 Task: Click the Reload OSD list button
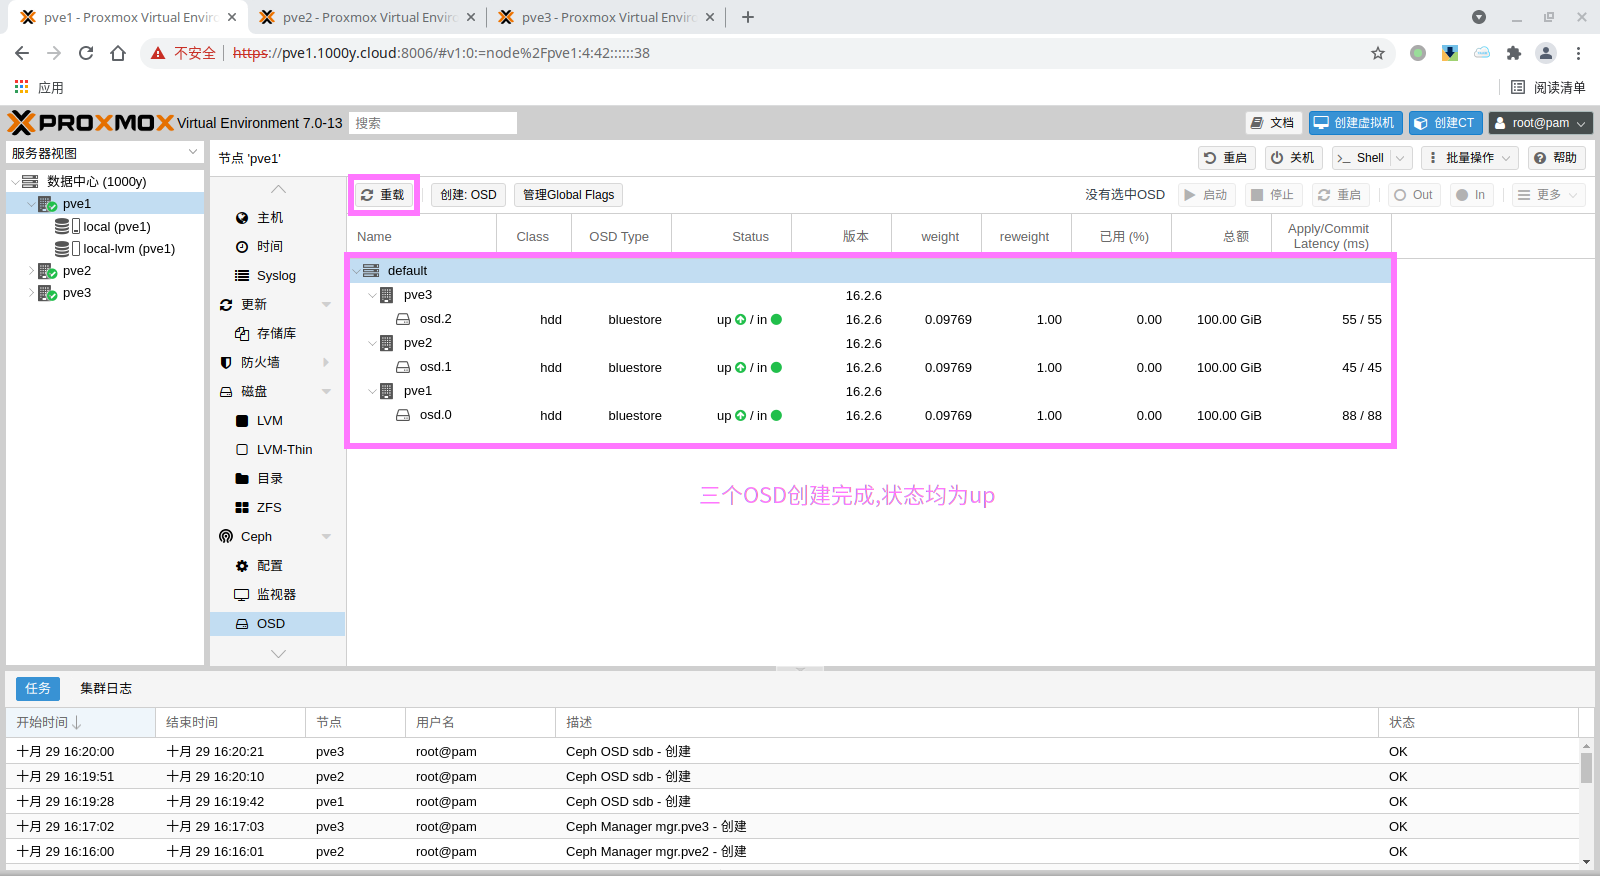tap(383, 195)
